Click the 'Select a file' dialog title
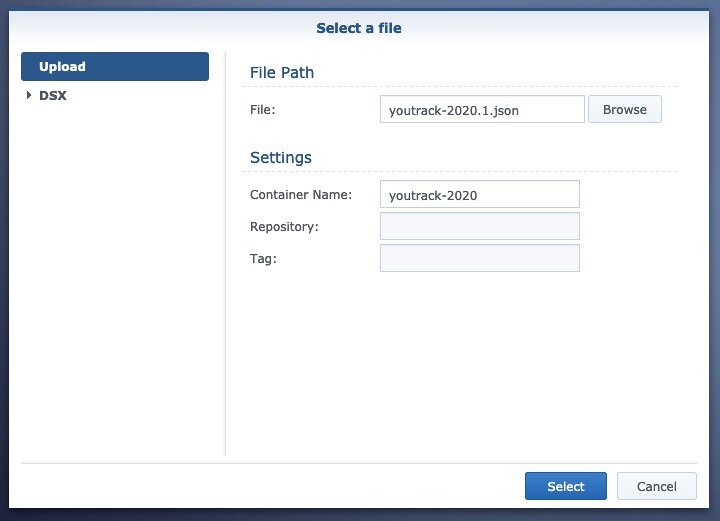Viewport: 720px width, 521px height. [359, 28]
